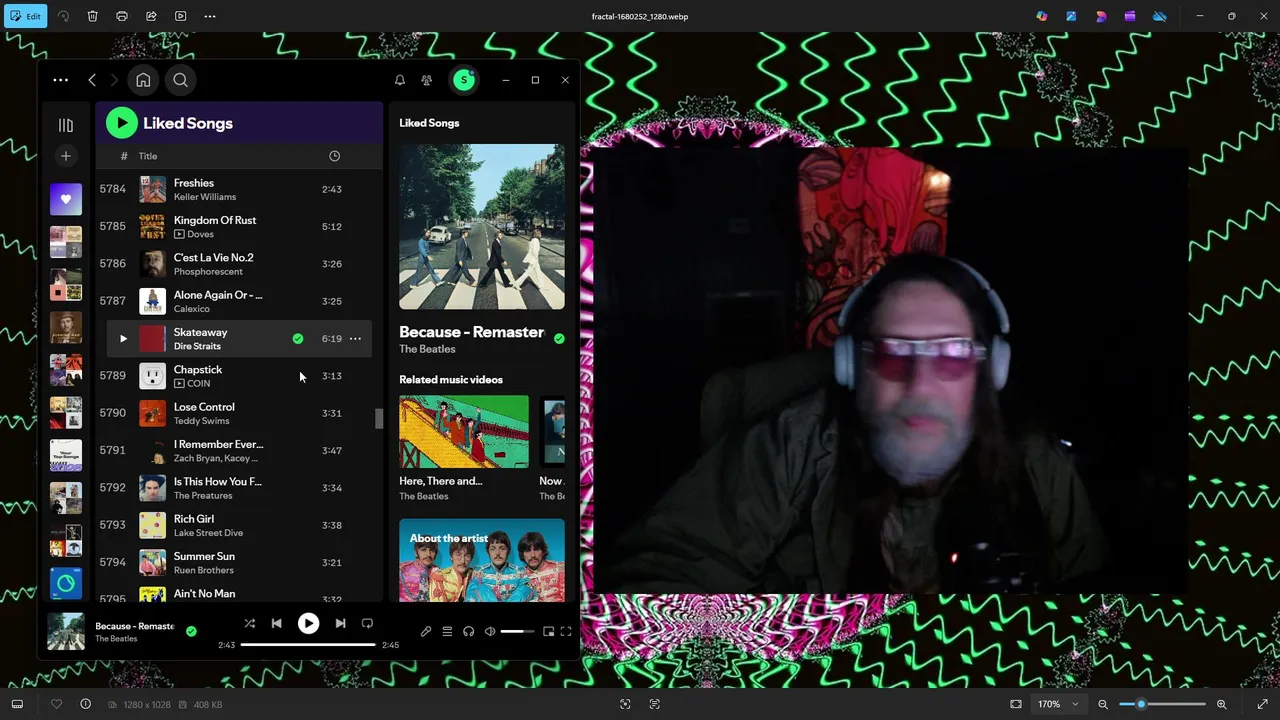The width and height of the screenshot is (1280, 720).
Task: Open the Abbey Road album art in the right panel
Action: point(482,227)
